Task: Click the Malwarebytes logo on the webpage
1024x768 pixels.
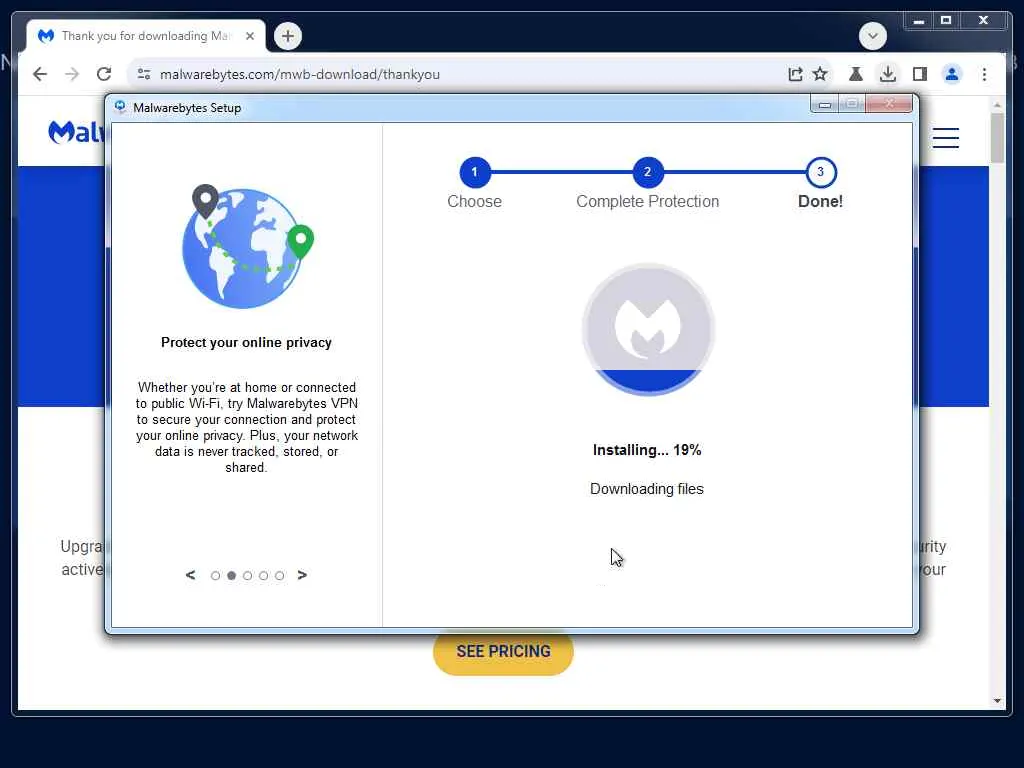Action: click(76, 133)
